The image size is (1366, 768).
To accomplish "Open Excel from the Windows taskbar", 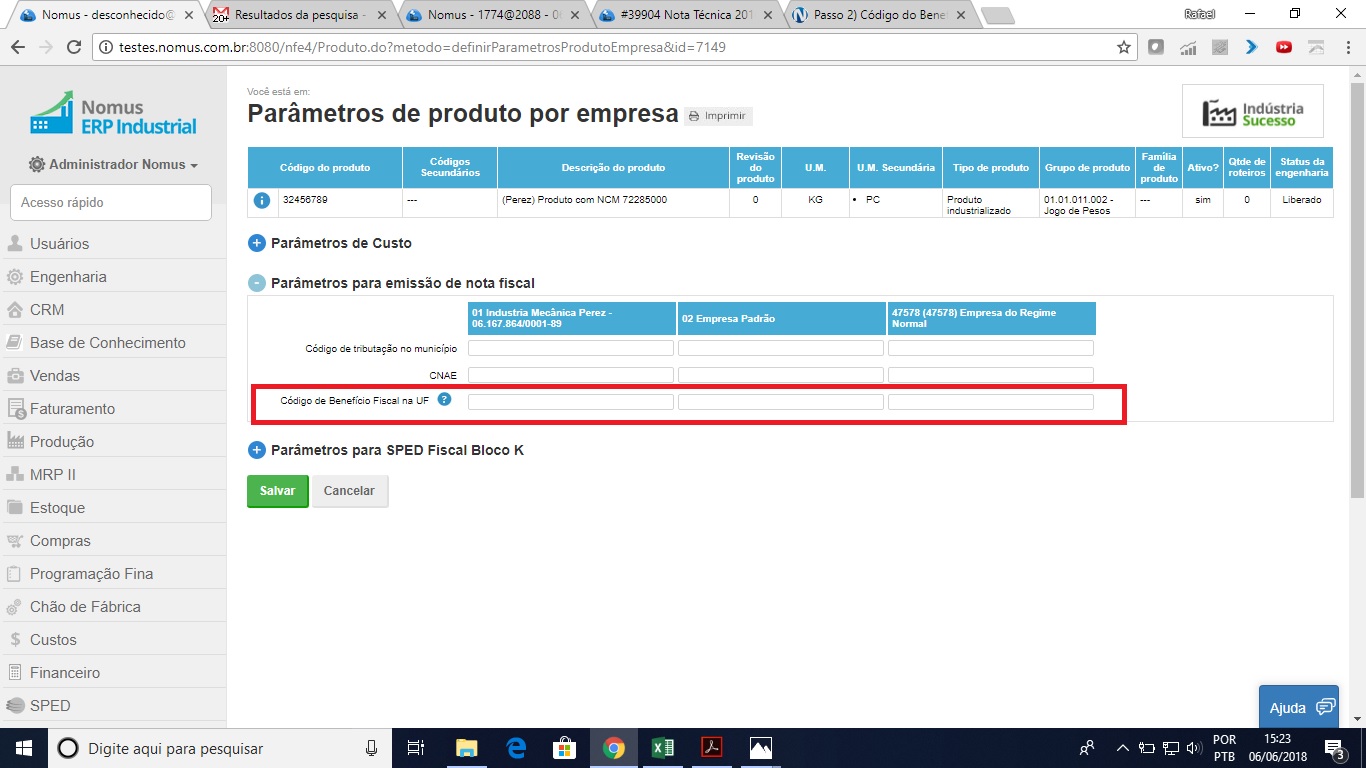I will (x=662, y=748).
